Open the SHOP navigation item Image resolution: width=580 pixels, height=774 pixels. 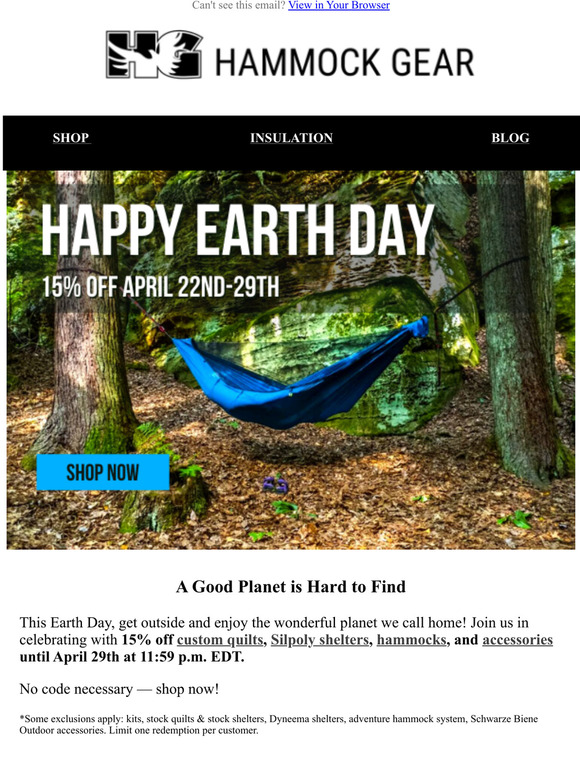pos(71,138)
